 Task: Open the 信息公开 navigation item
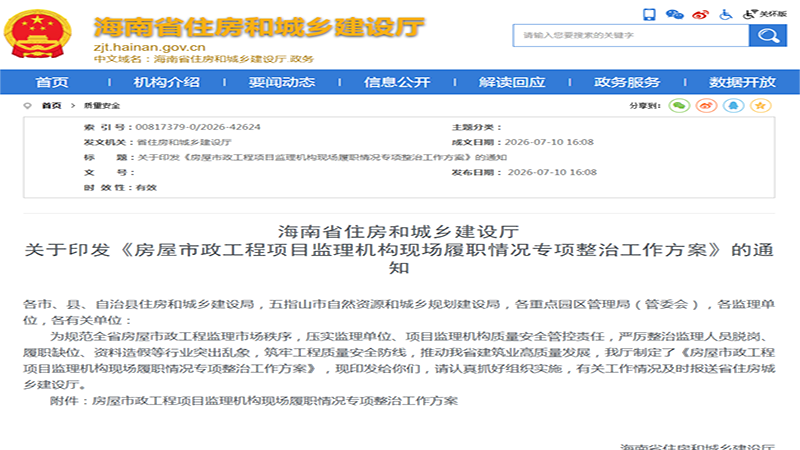pyautogui.click(x=397, y=82)
